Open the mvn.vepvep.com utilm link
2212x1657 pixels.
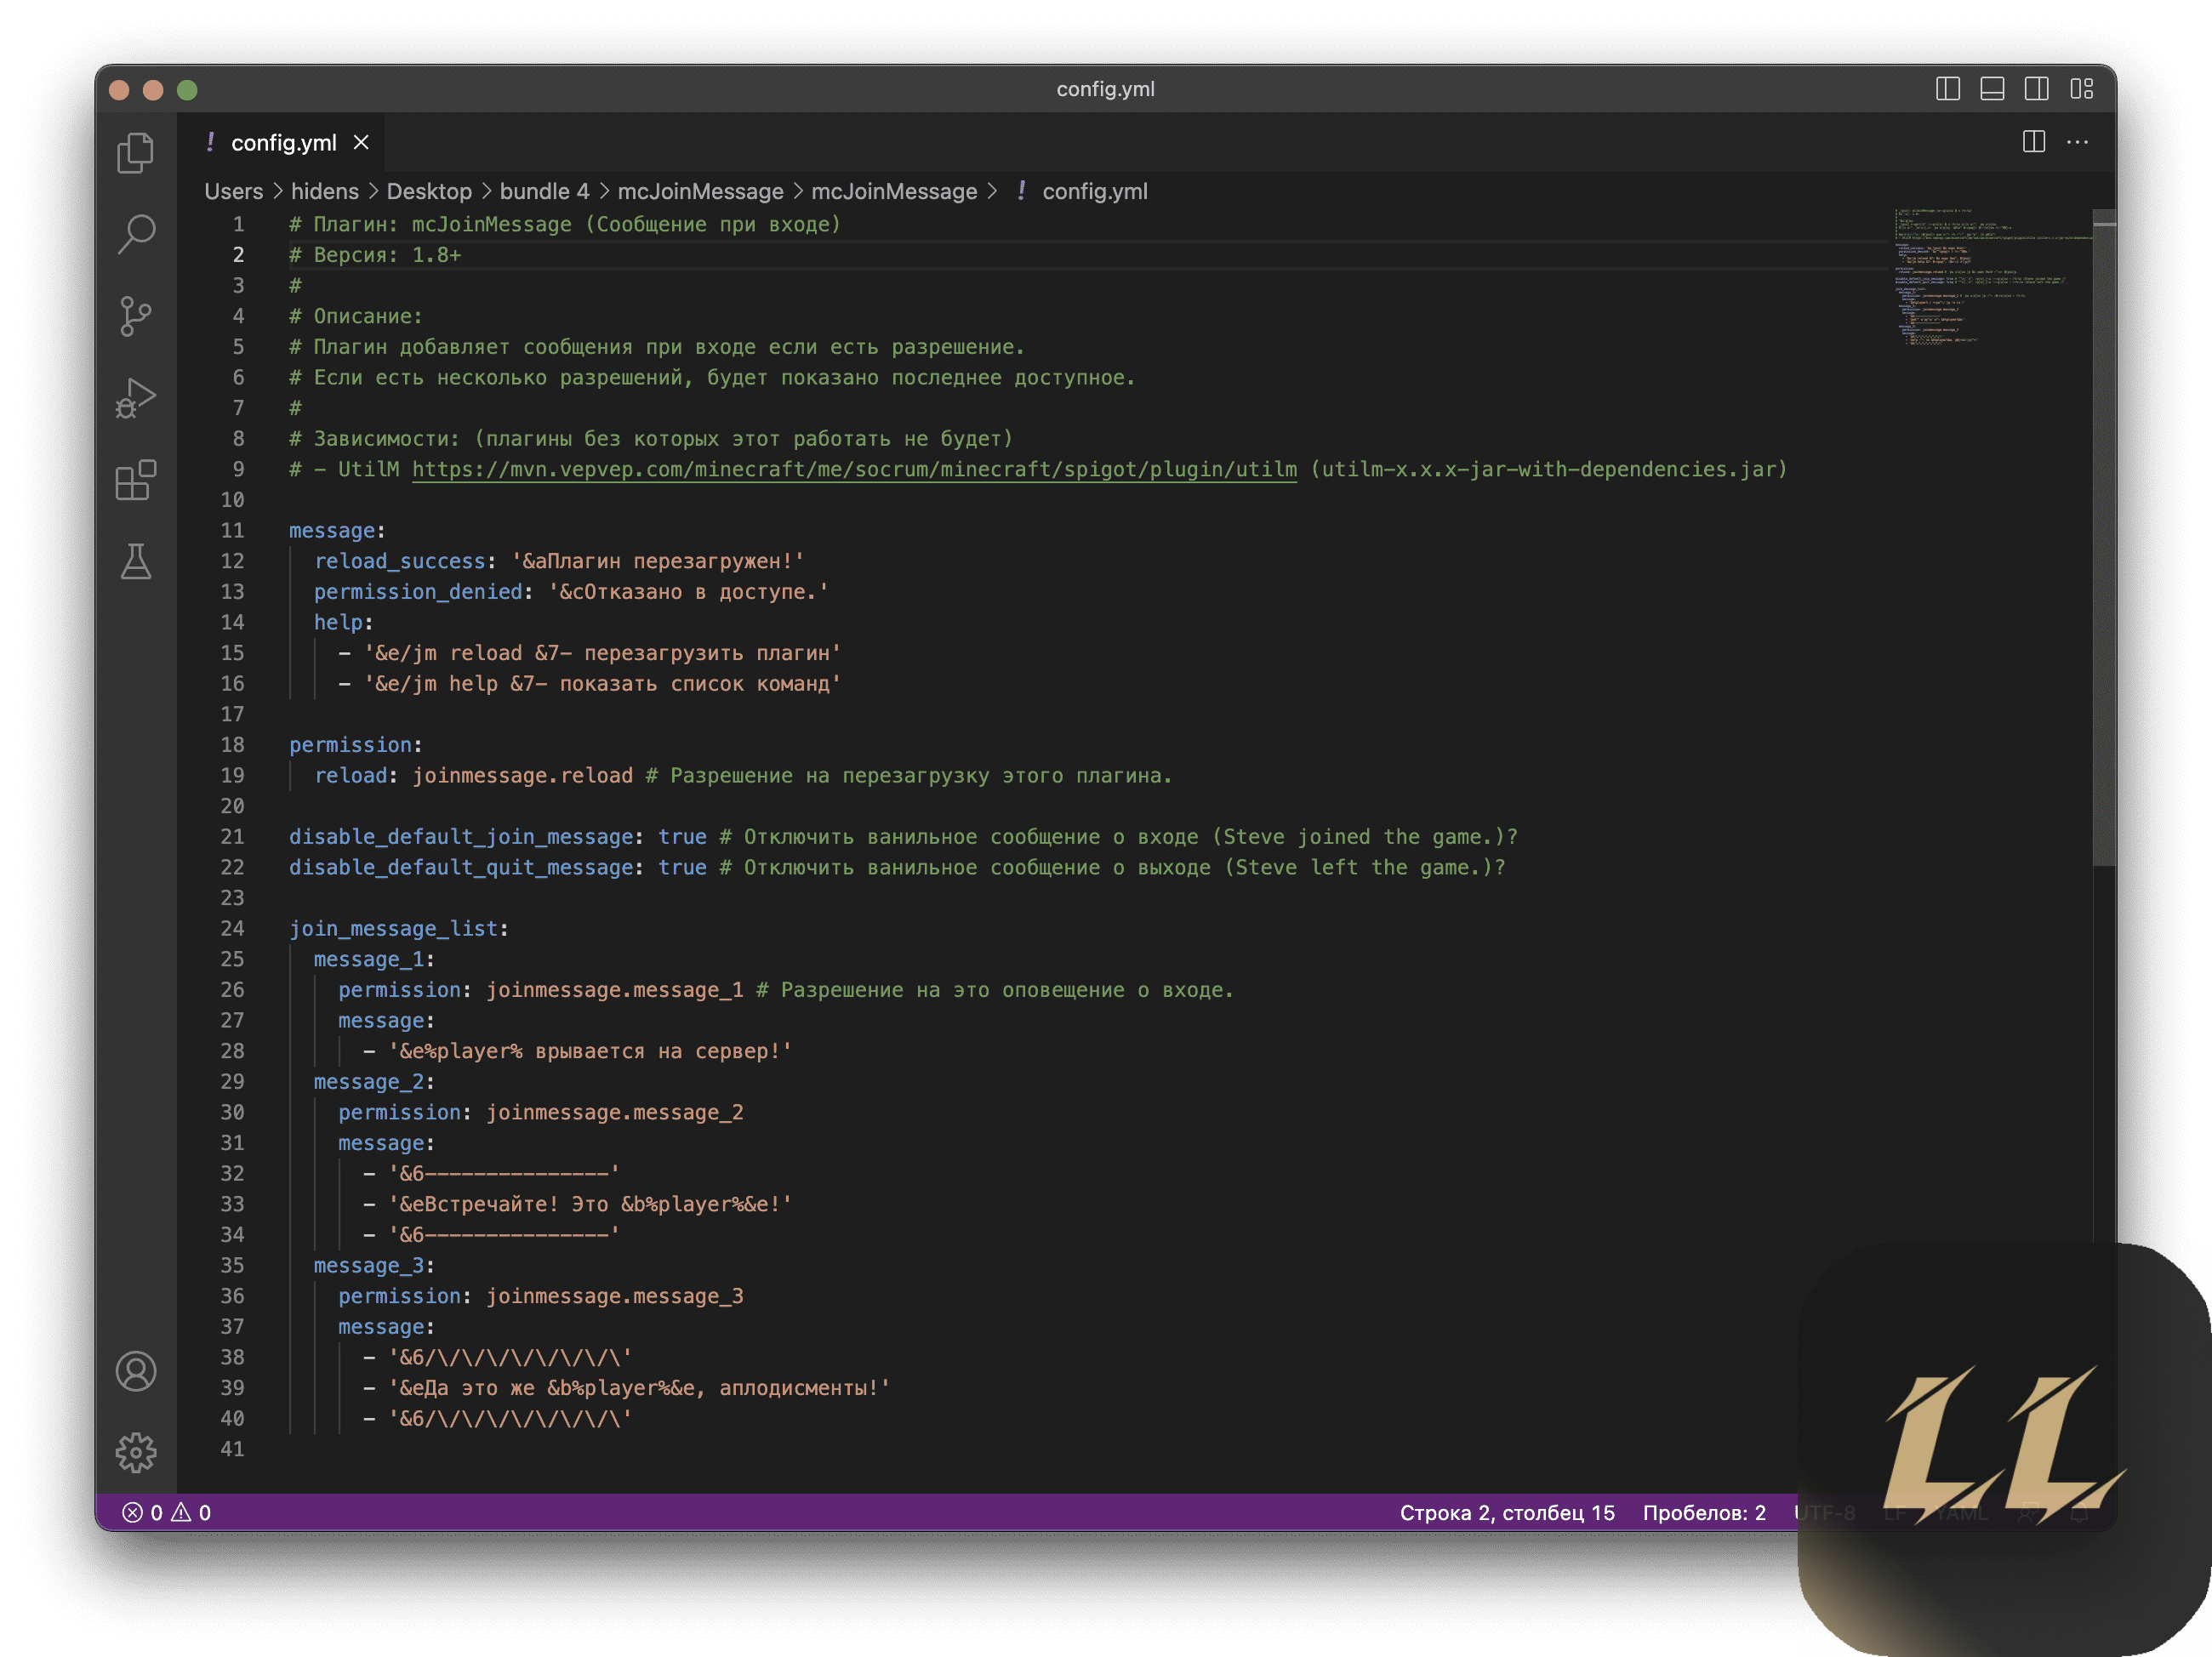tap(853, 469)
